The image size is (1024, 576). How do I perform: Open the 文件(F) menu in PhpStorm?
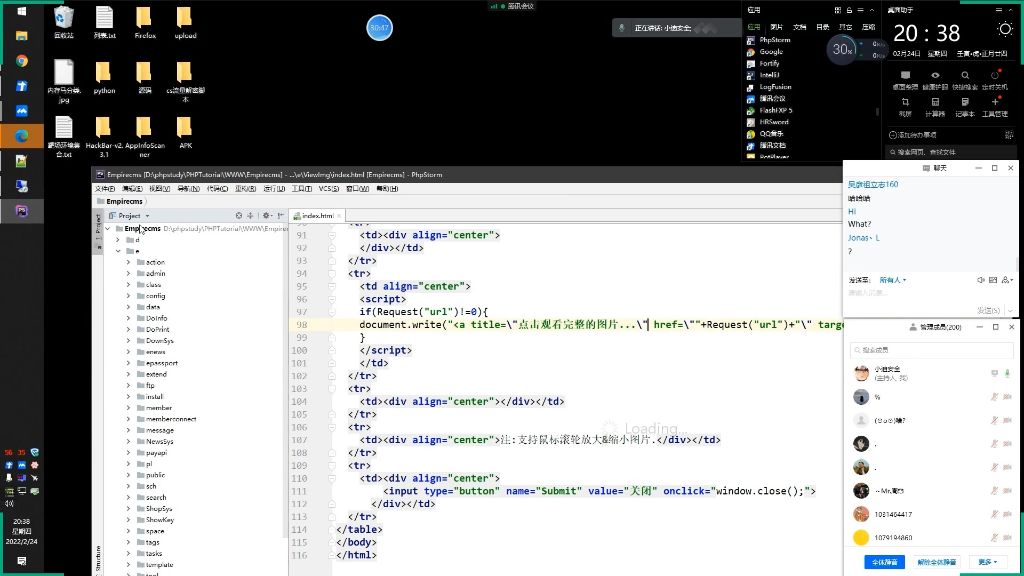[104, 189]
